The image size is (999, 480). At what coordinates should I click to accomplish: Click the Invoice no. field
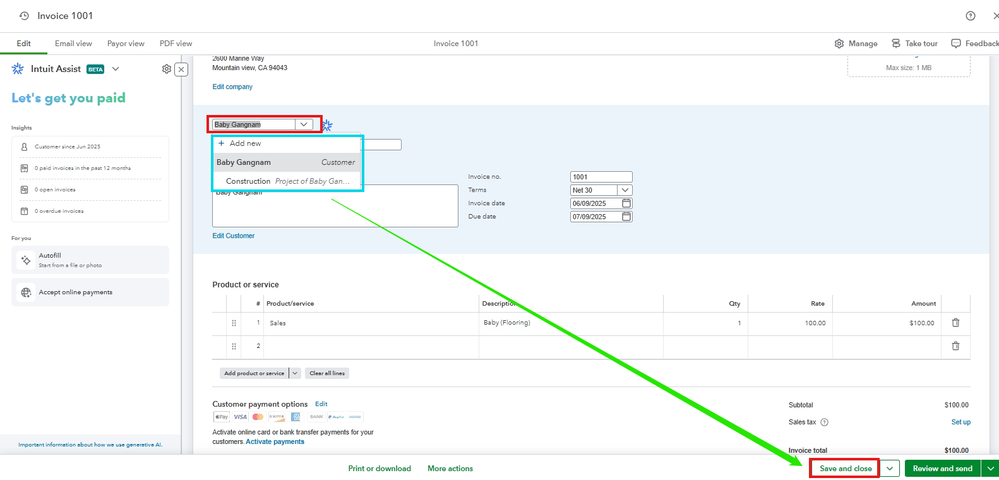point(601,177)
